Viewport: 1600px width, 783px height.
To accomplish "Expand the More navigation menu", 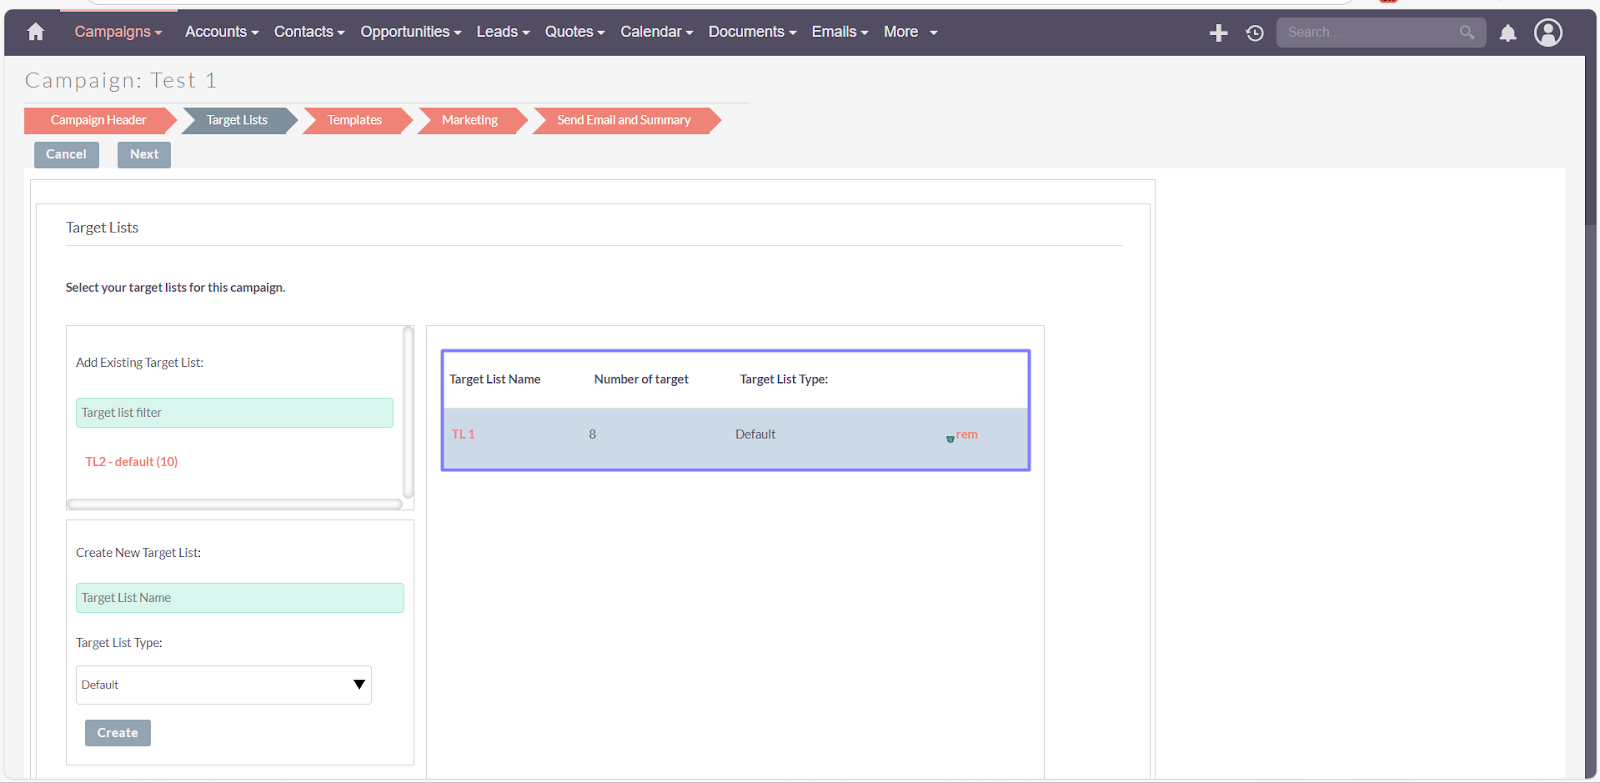I will click(910, 32).
